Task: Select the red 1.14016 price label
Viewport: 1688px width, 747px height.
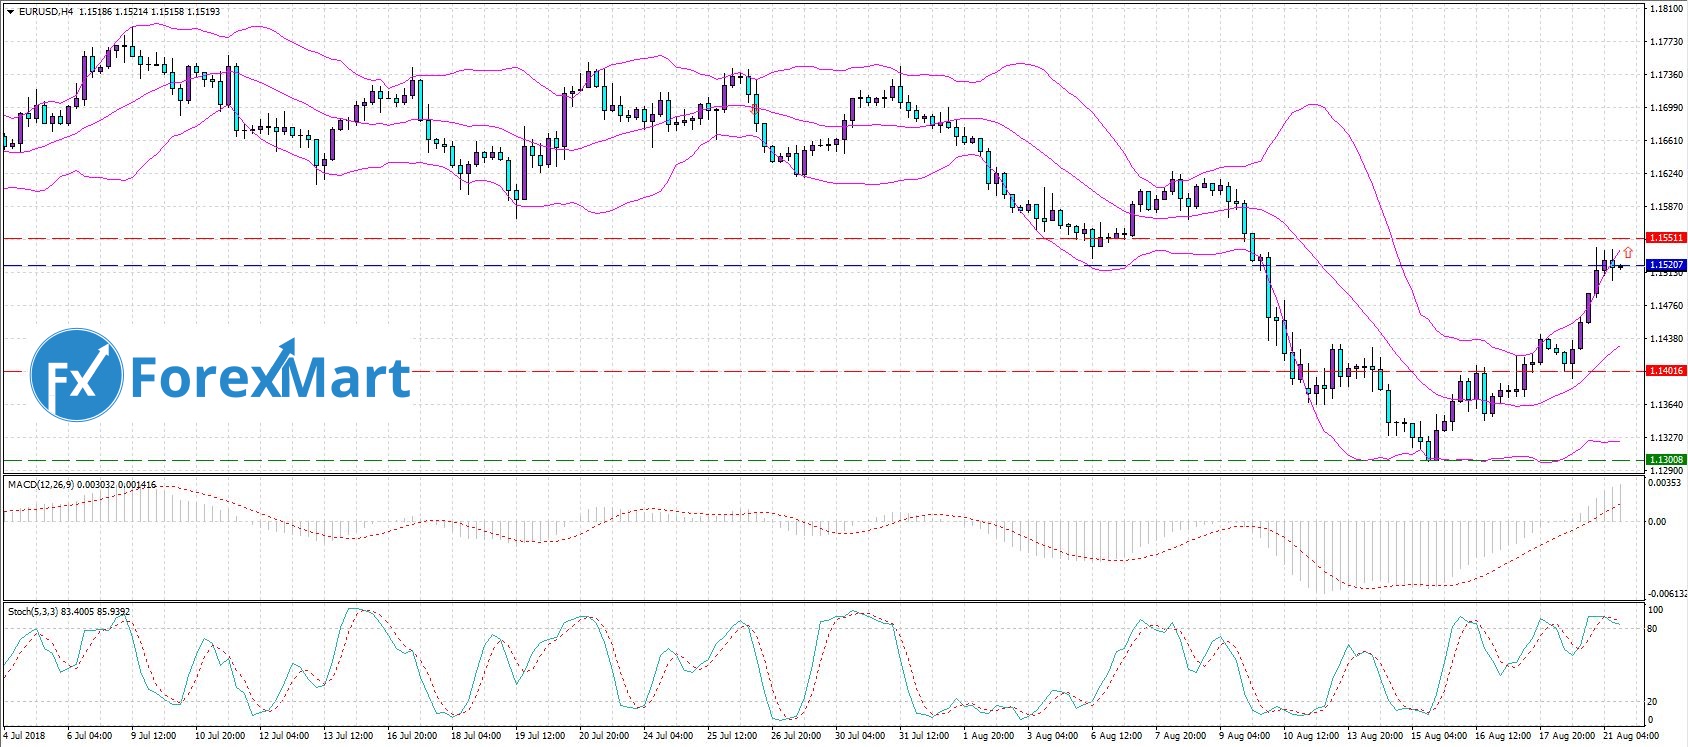Action: [1666, 371]
